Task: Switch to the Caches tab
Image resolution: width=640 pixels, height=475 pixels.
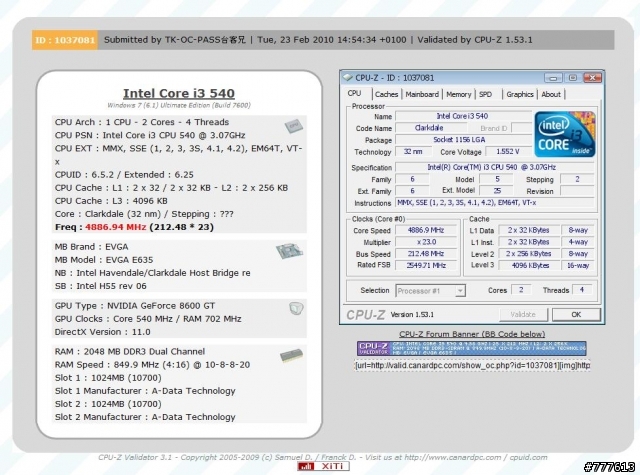Action: tap(386, 94)
